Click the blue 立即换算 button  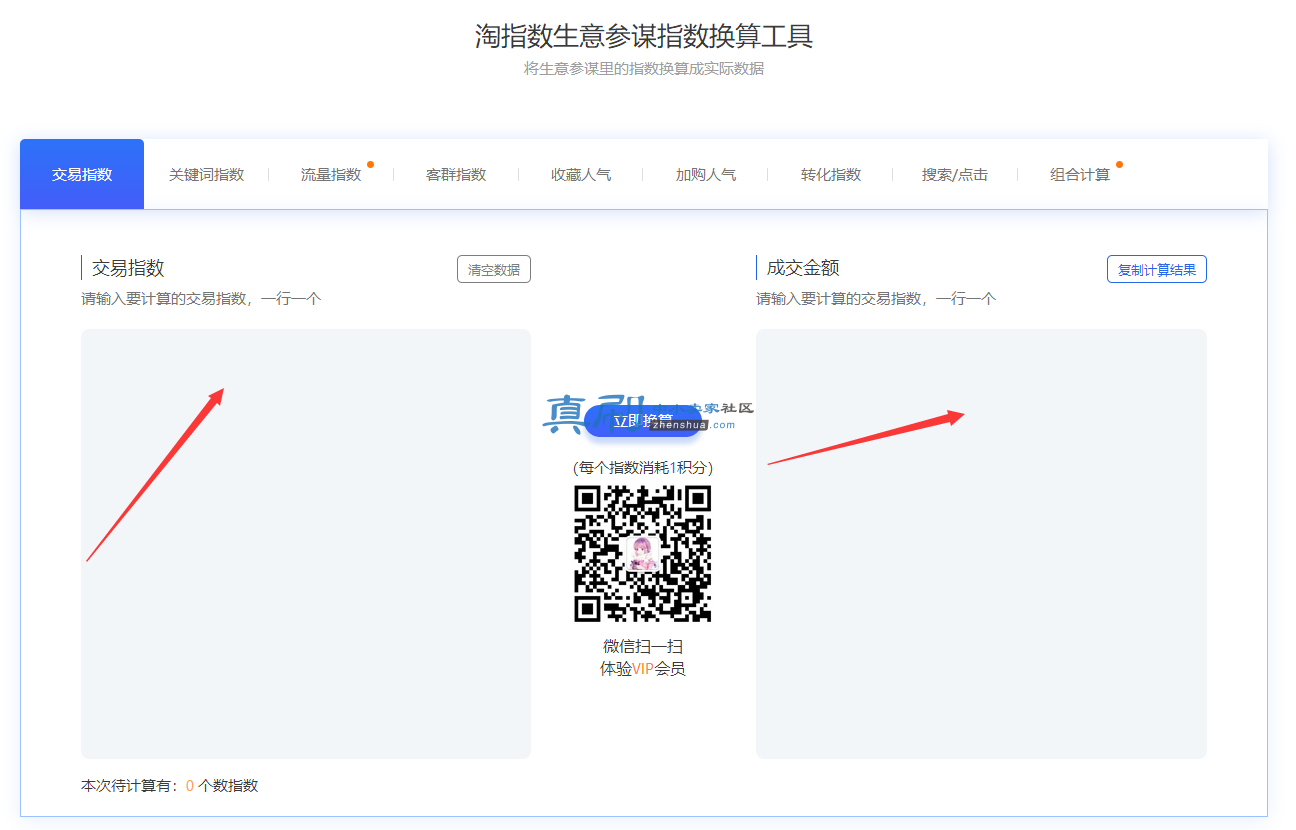643,421
